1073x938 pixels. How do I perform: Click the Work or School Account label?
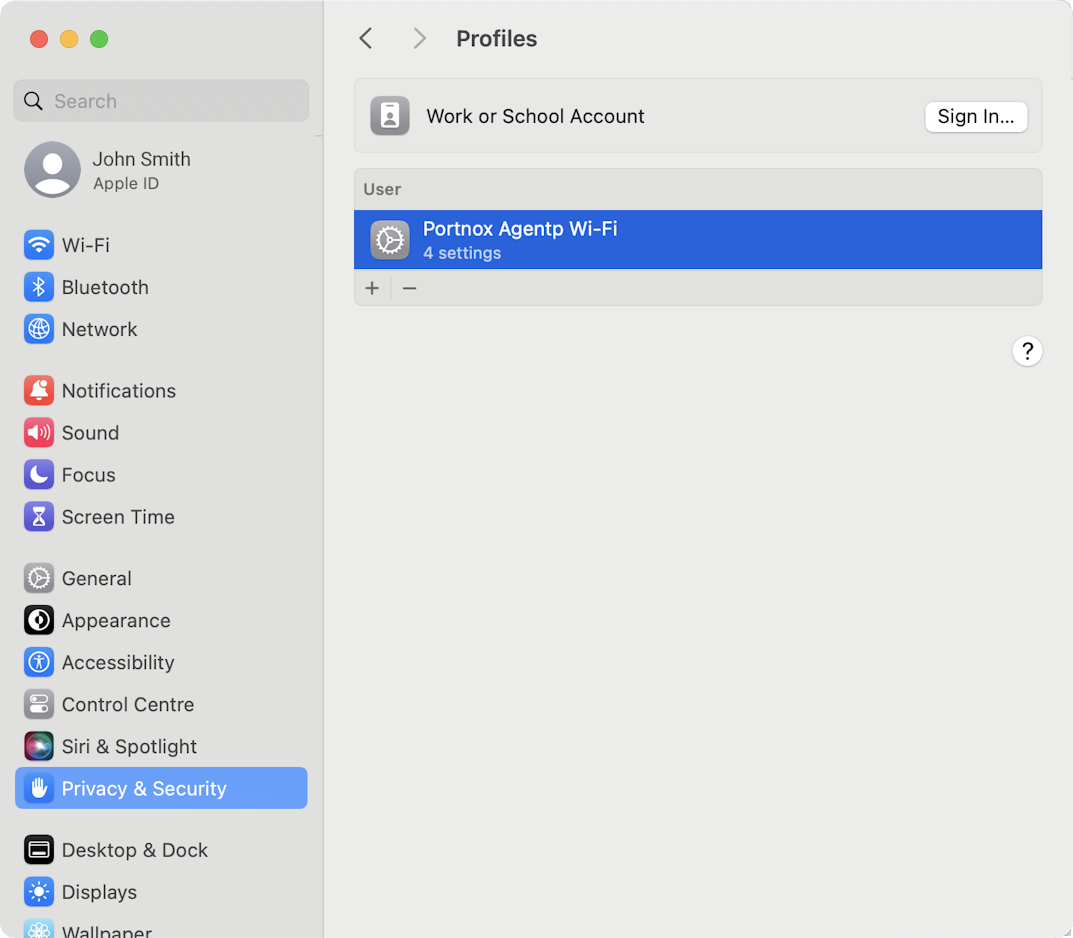(x=535, y=116)
